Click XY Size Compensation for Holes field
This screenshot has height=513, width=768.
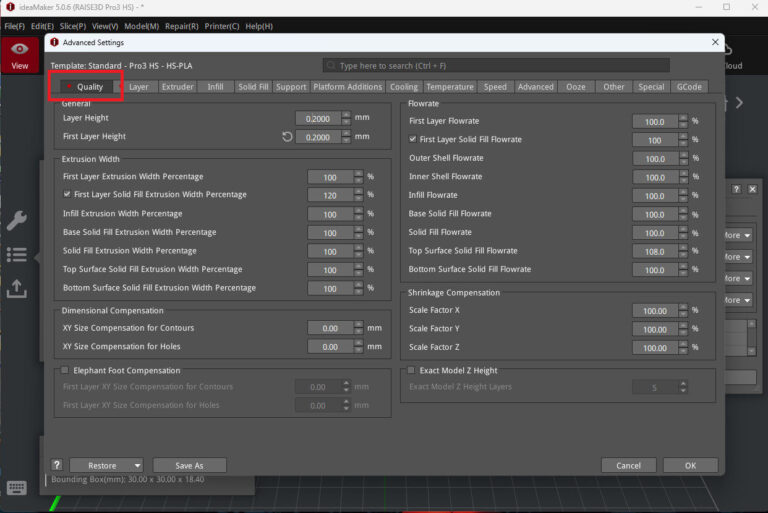[330, 346]
